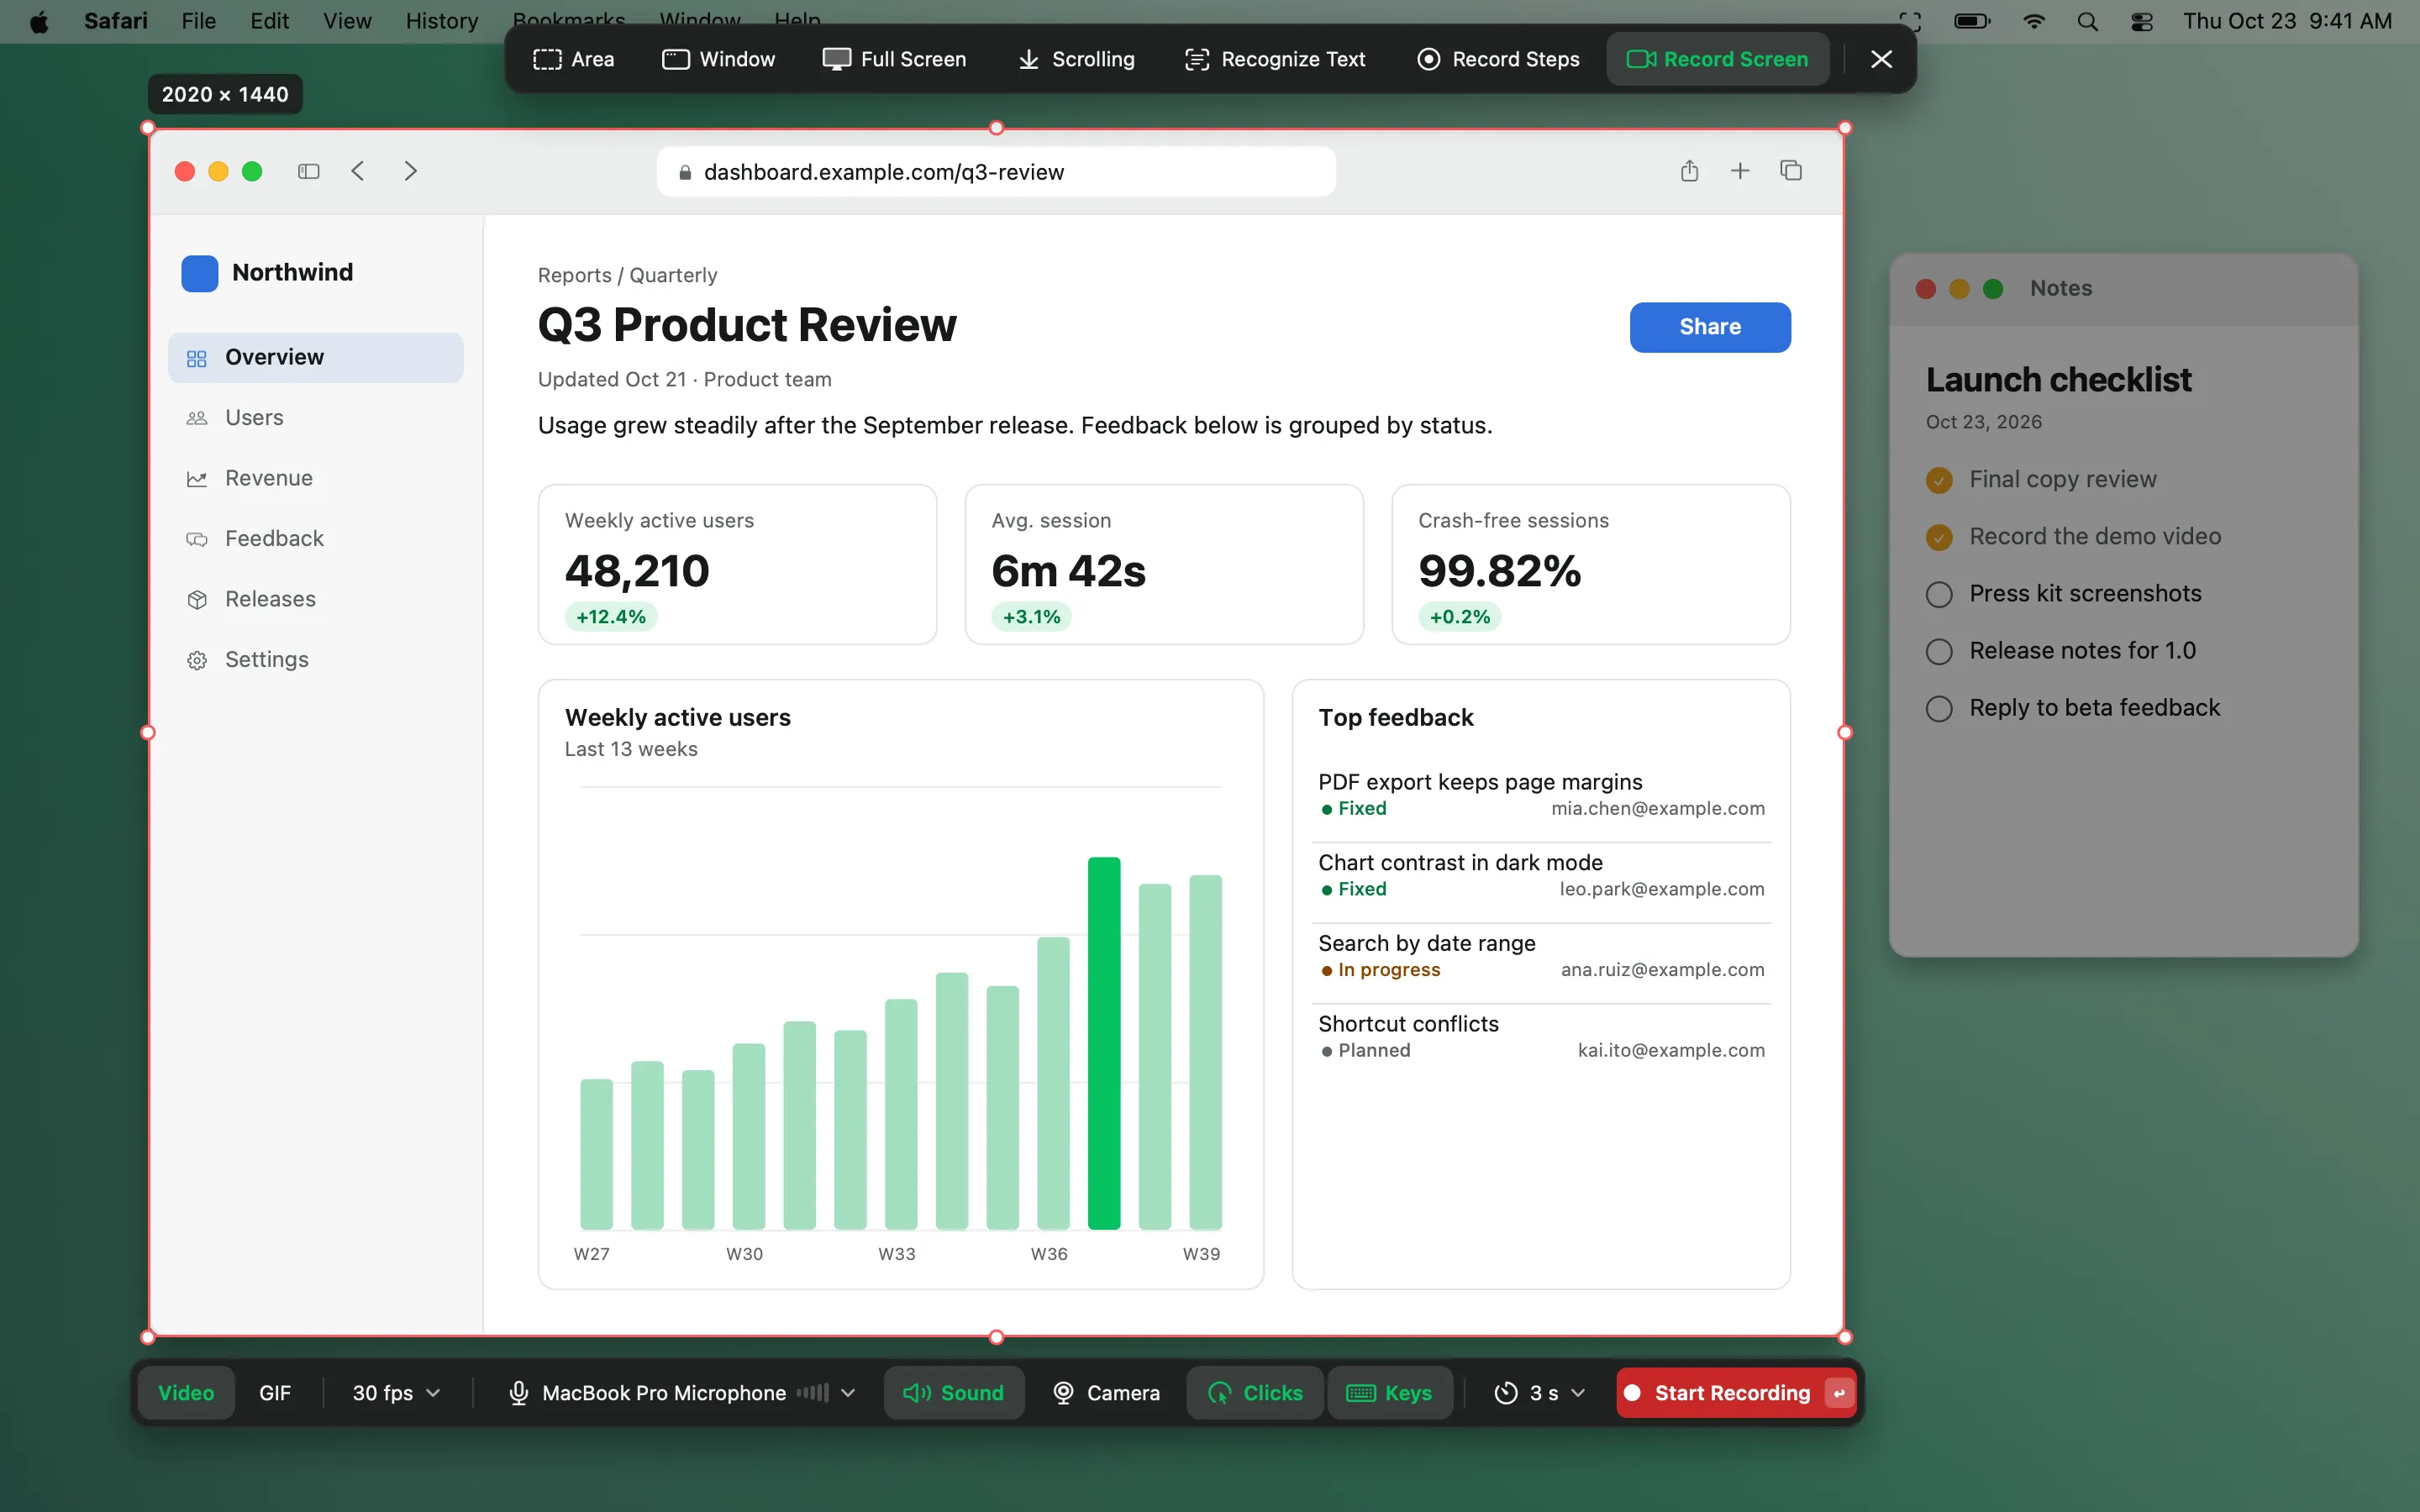The height and width of the screenshot is (1512, 2420).
Task: Switch output format to GIF
Action: tap(275, 1393)
